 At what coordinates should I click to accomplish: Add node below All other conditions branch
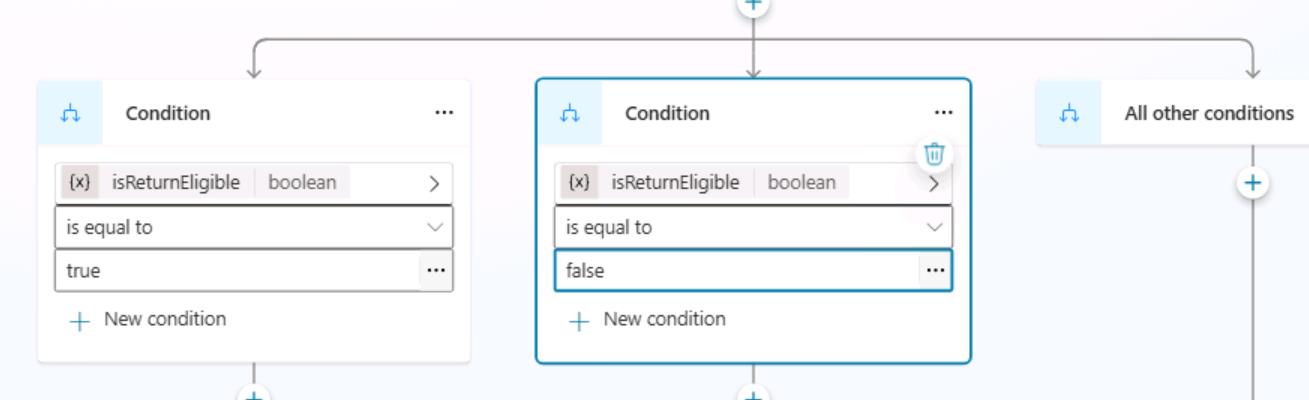tap(1253, 184)
